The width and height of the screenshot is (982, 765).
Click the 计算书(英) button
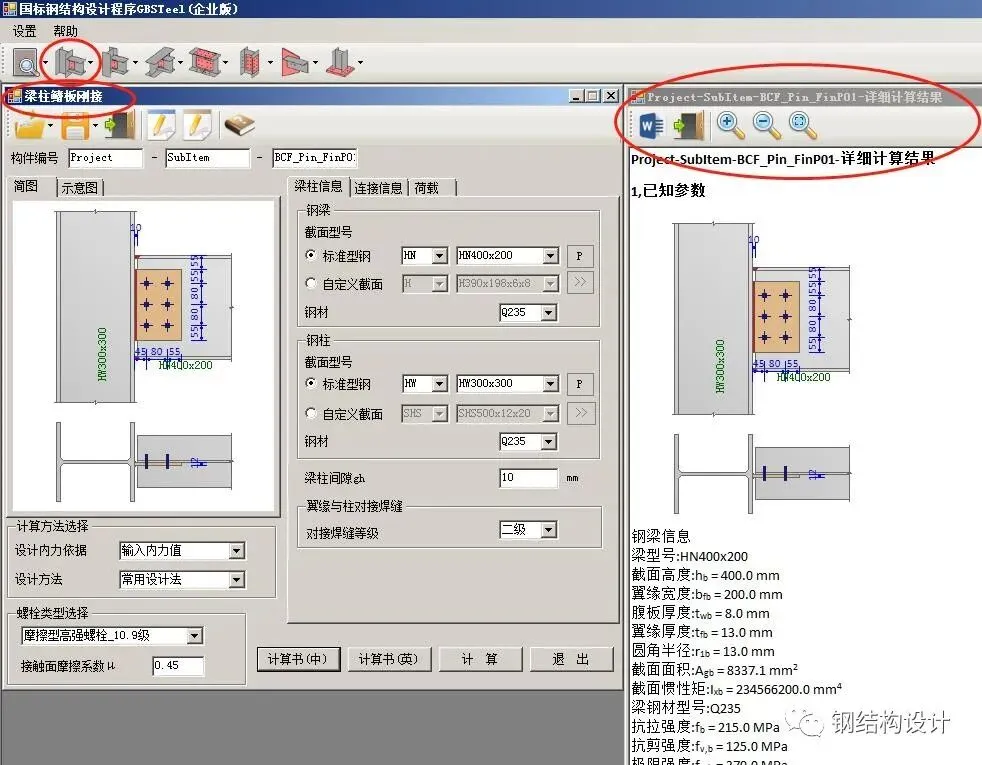click(x=388, y=659)
